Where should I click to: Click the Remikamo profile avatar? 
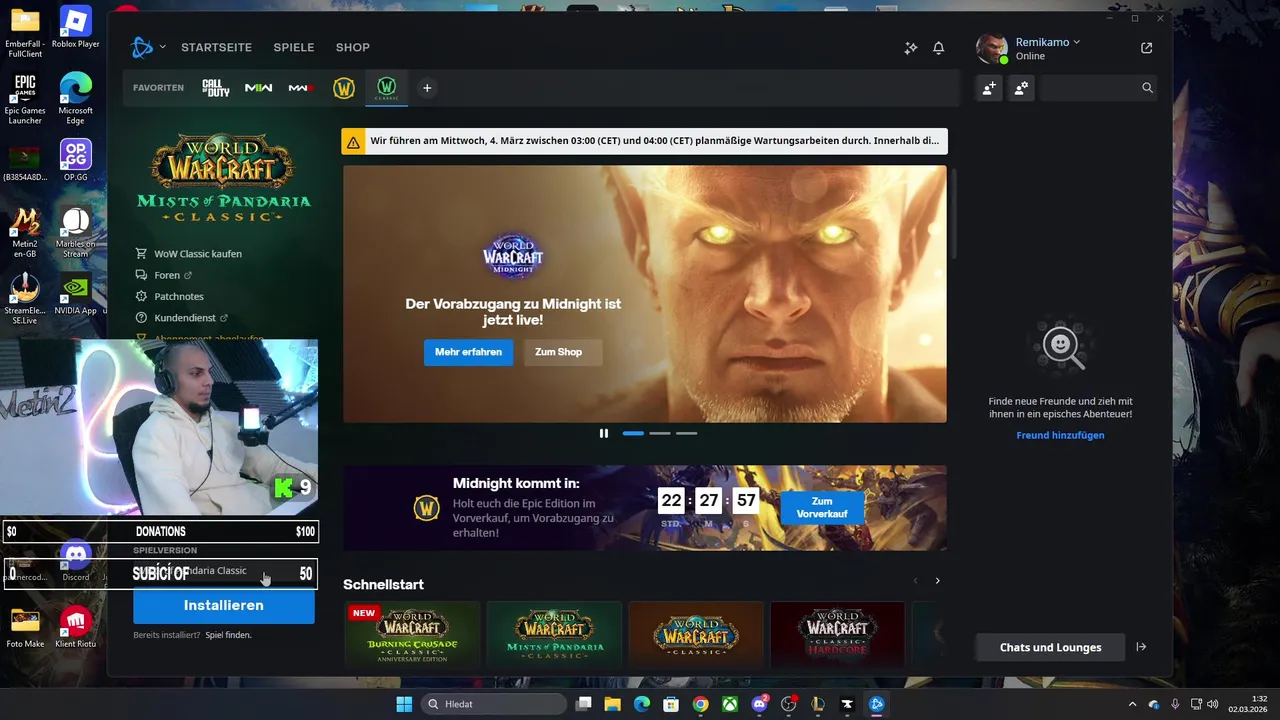[991, 48]
